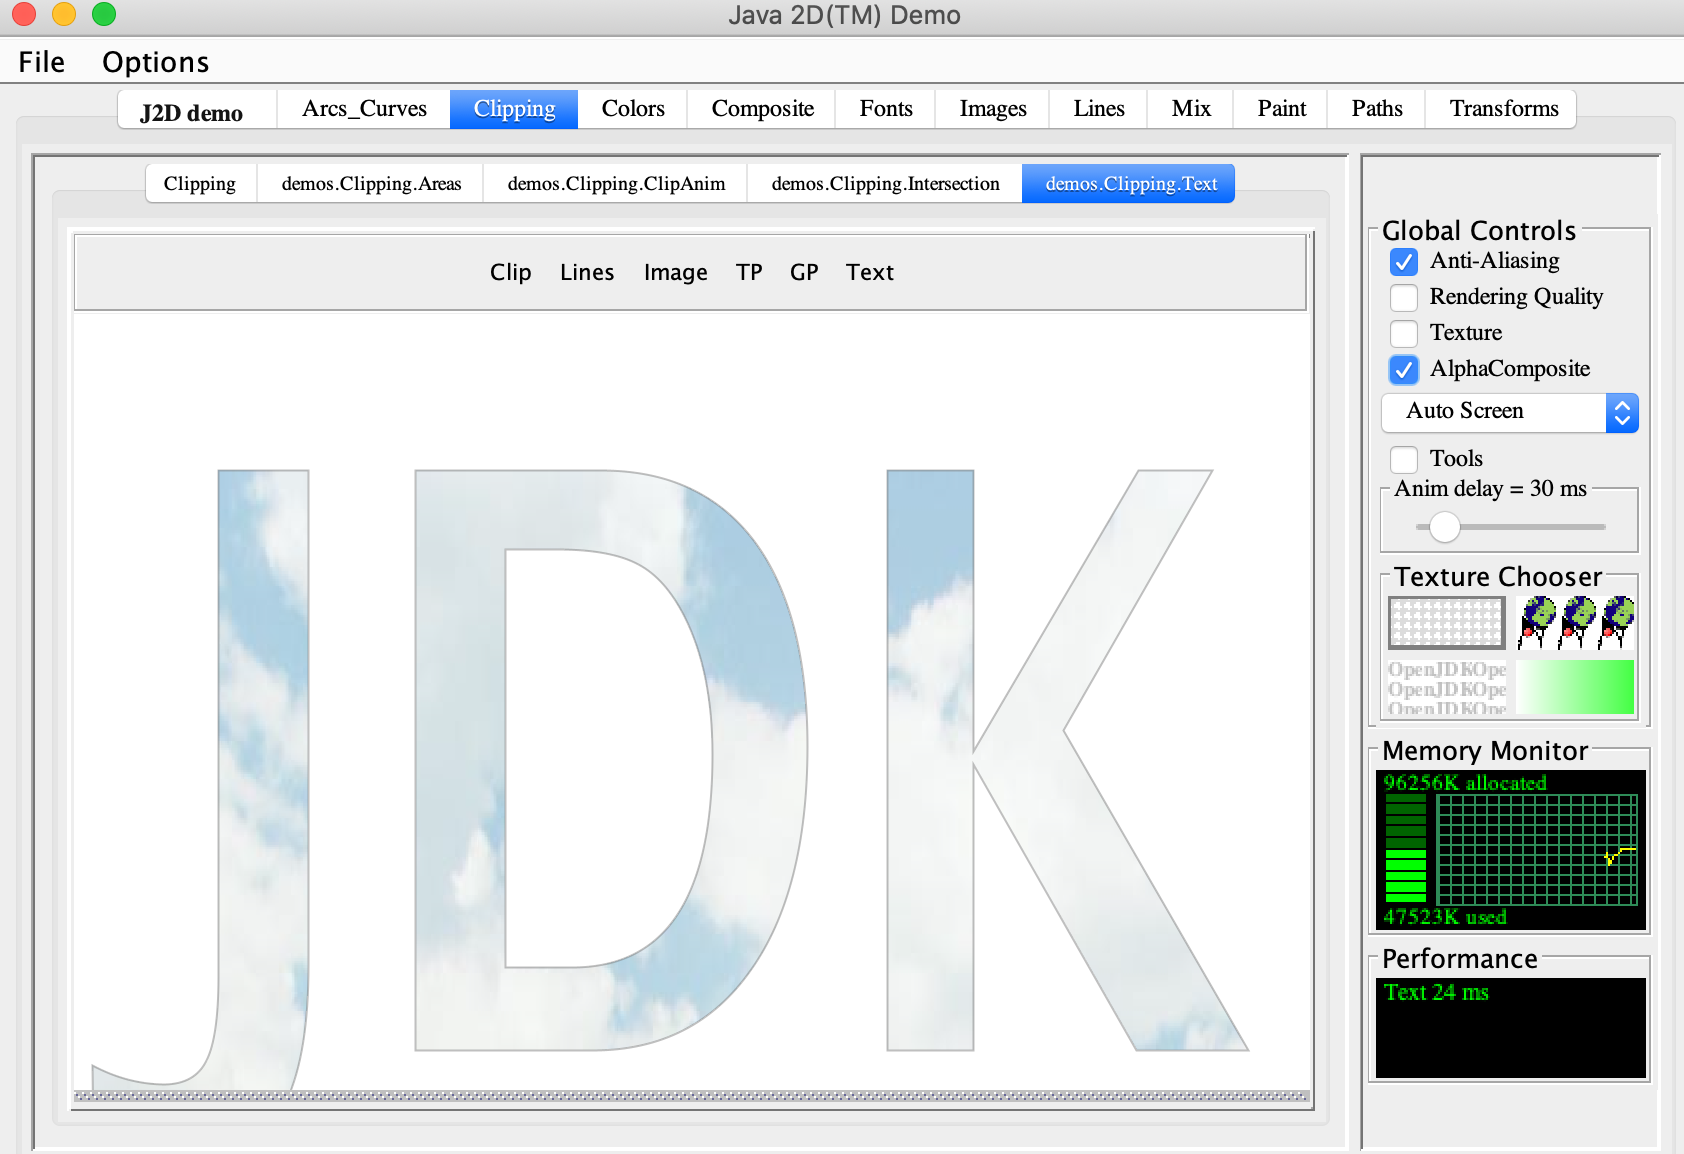This screenshot has height=1154, width=1684.
Task: Switch to the Transforms tab
Action: [1503, 109]
